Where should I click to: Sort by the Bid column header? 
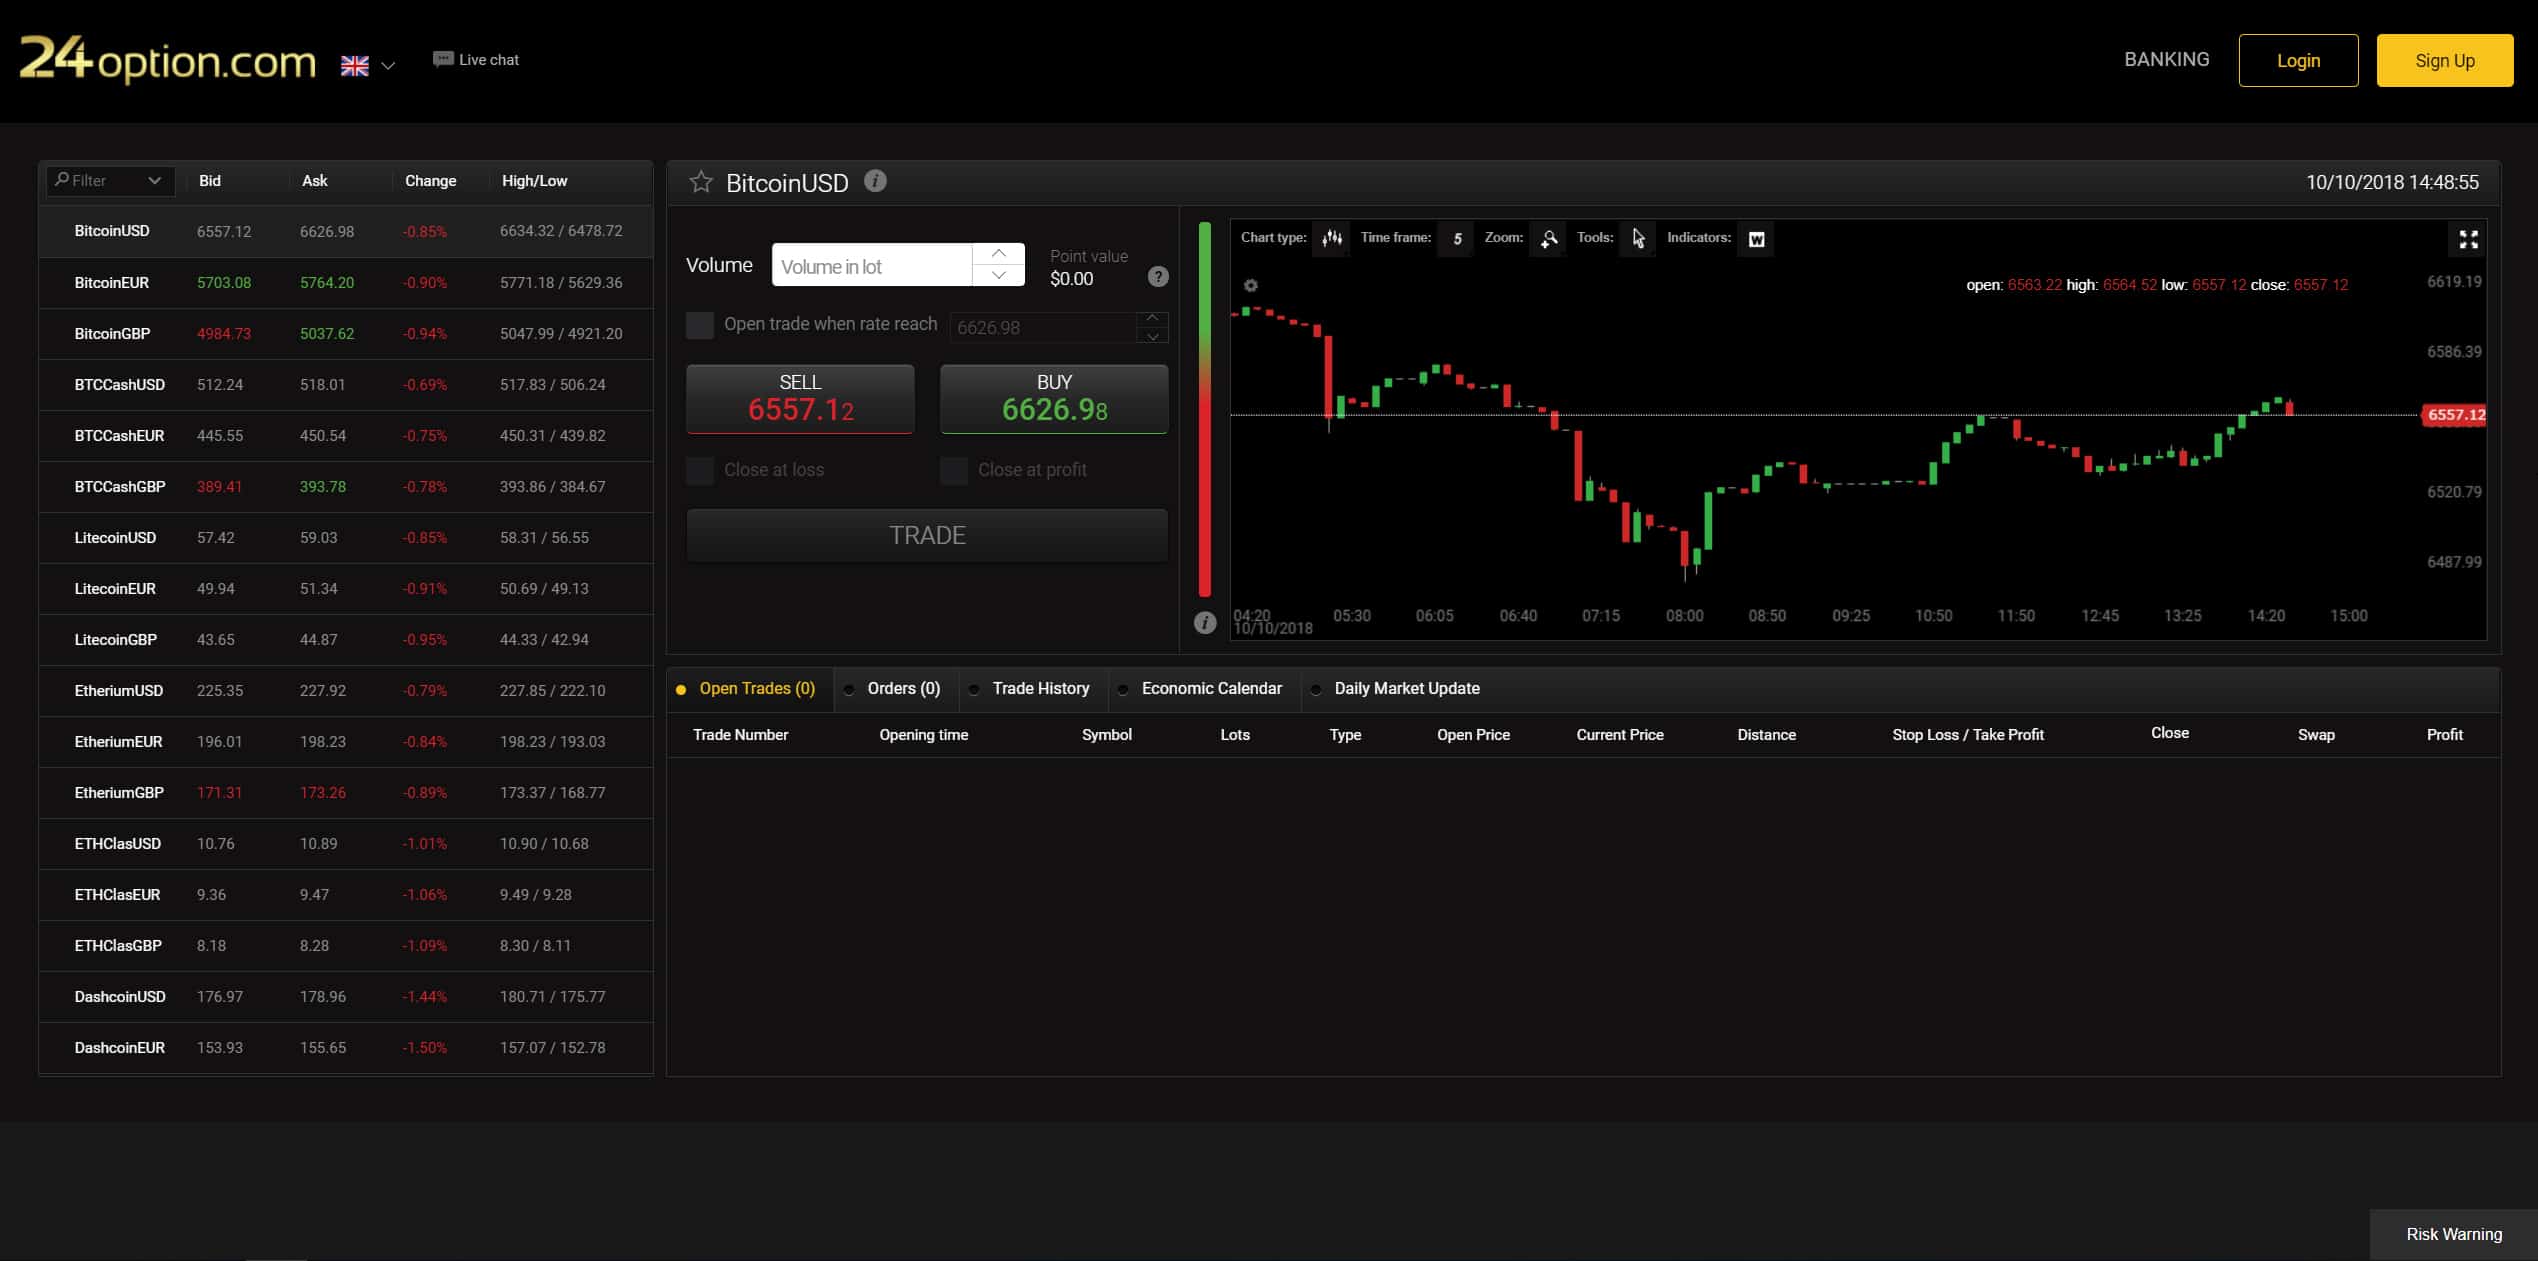(x=210, y=181)
